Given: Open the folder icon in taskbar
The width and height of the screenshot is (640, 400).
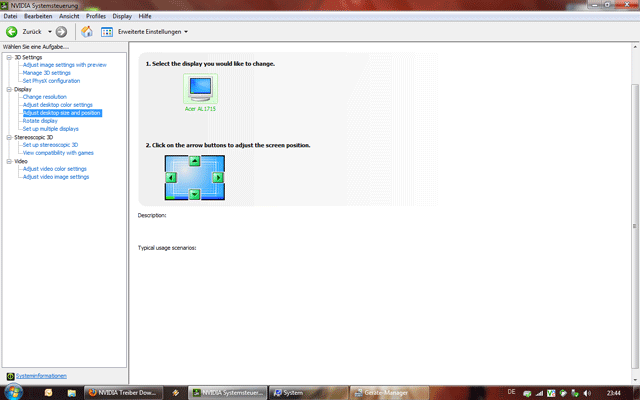Looking at the screenshot, I should 72,393.
